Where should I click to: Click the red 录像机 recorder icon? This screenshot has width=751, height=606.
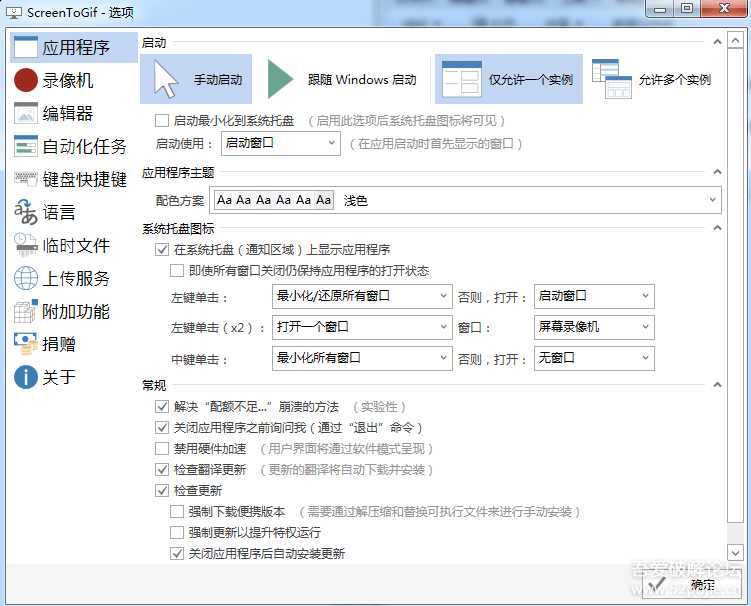26,80
